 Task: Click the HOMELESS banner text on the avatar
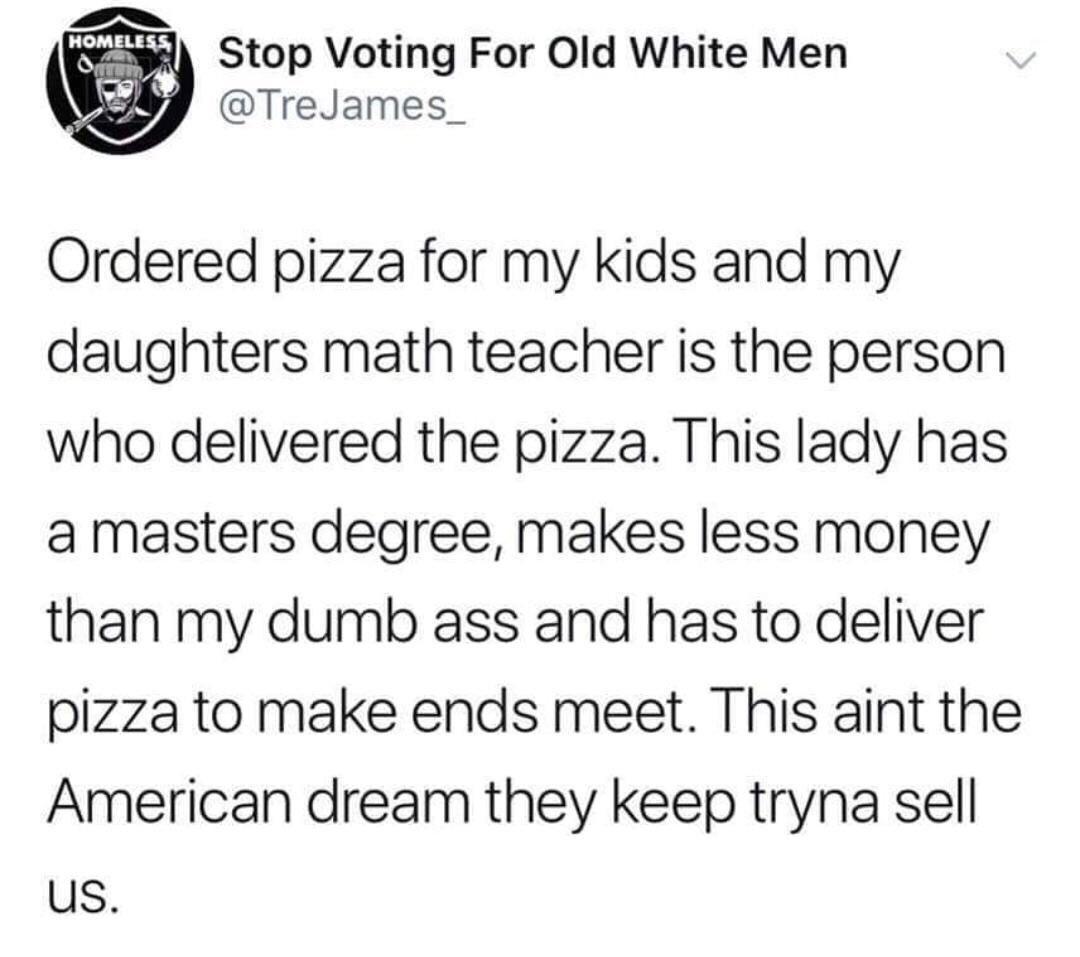[118, 45]
